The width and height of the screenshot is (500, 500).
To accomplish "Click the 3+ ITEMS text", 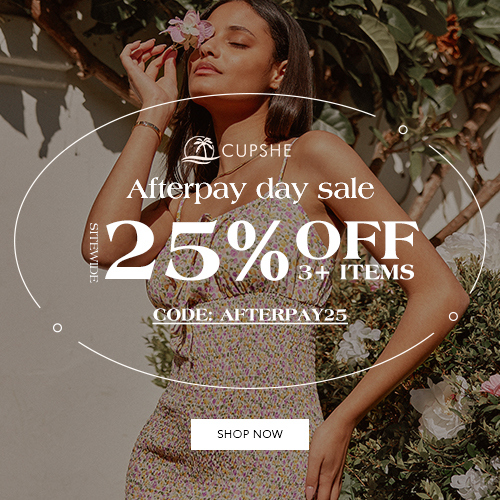I will pos(356,272).
